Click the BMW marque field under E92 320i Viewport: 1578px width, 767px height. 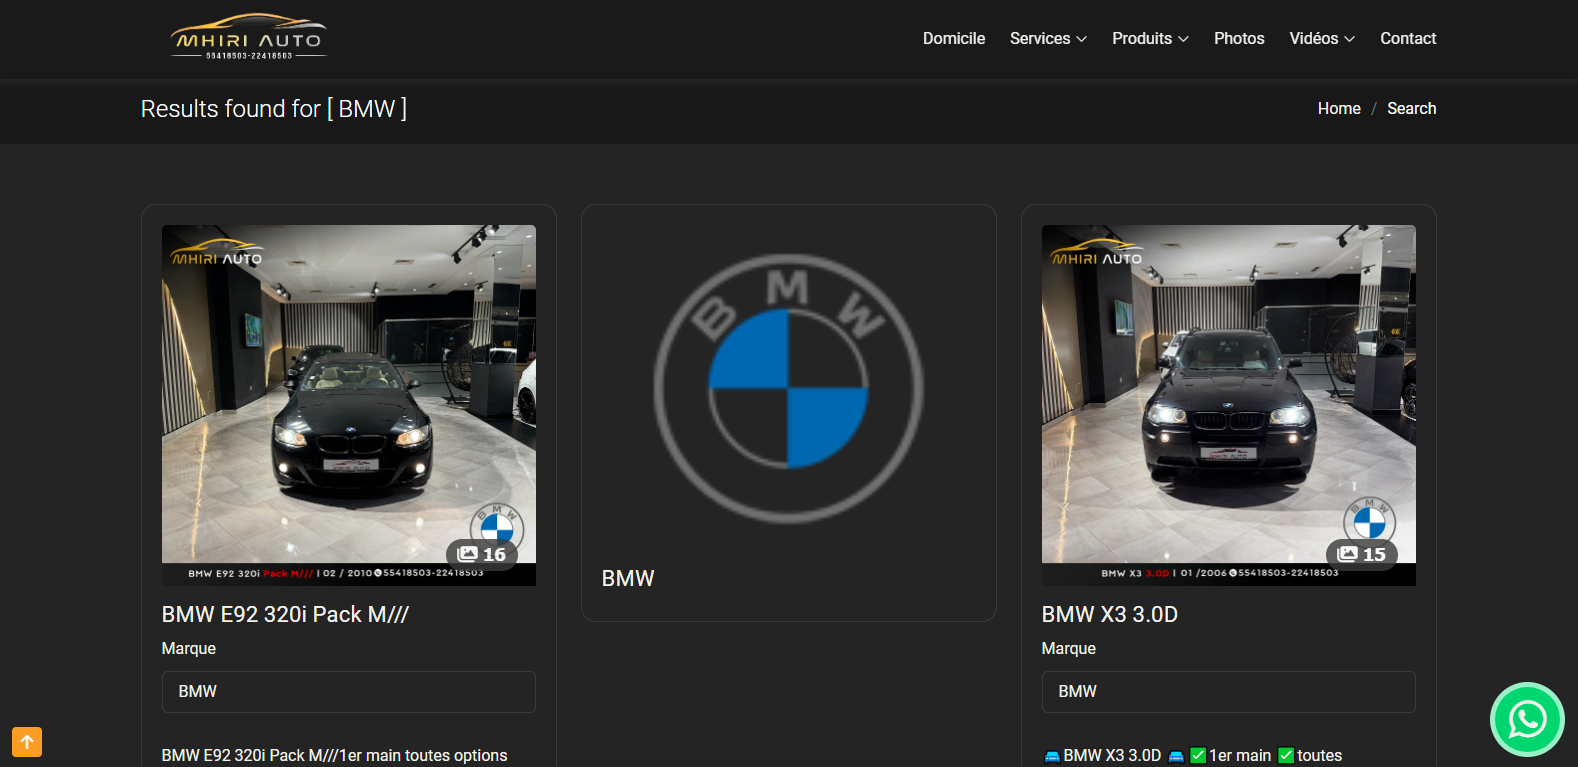pos(349,692)
